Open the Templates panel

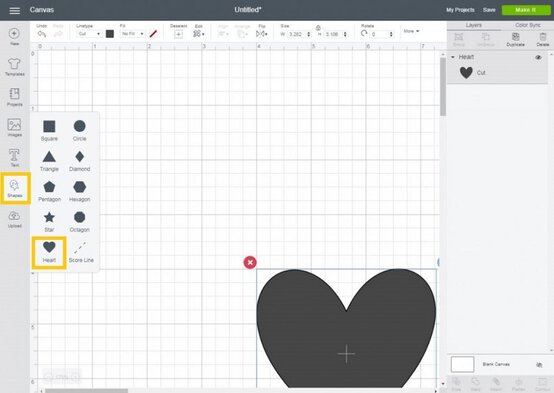coord(14,67)
